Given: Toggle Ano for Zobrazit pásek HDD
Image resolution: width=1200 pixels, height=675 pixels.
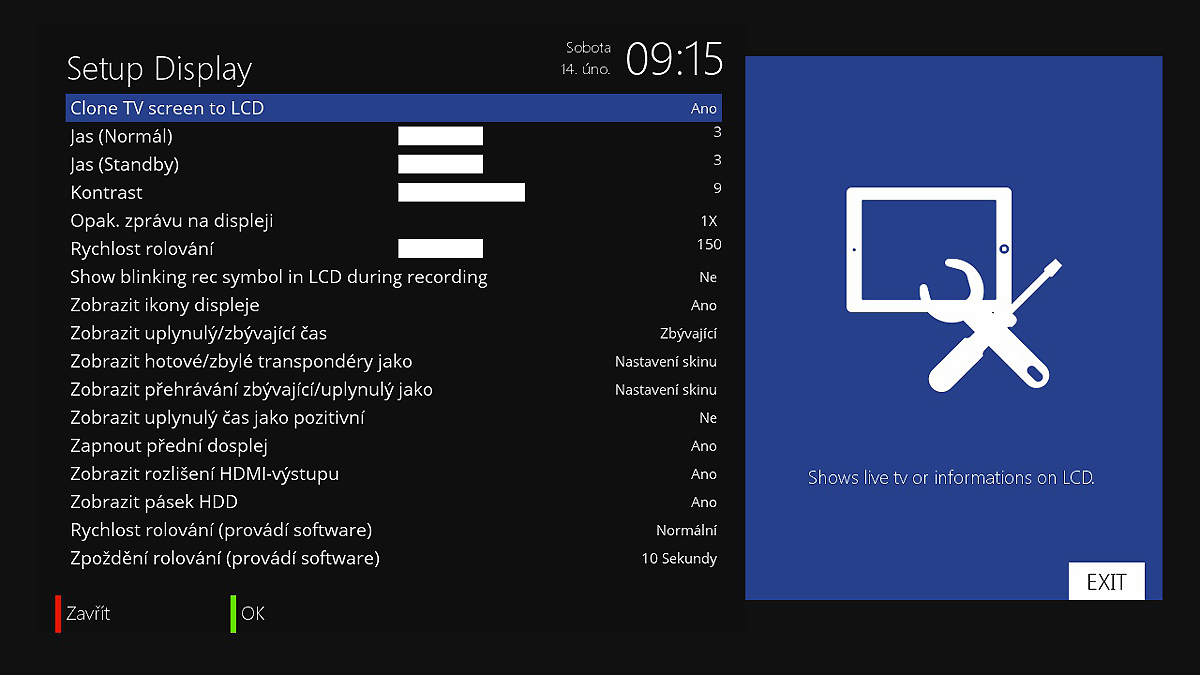Looking at the screenshot, I should click(704, 502).
